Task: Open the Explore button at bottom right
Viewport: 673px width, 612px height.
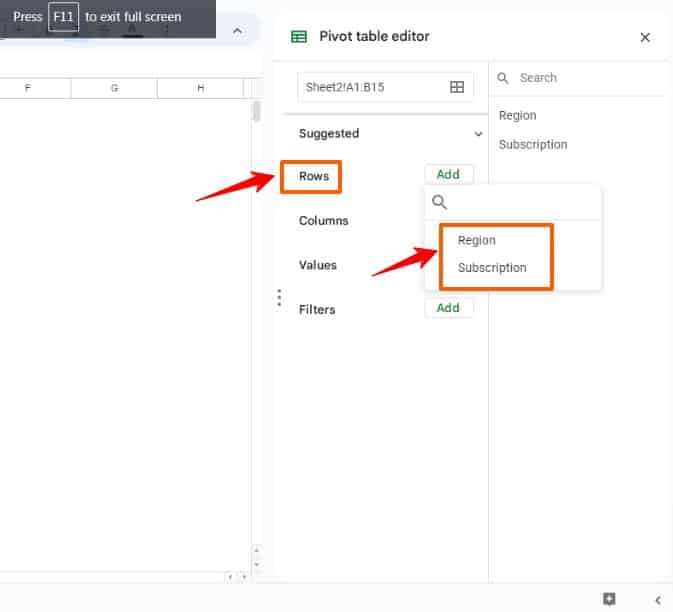Action: coord(609,599)
